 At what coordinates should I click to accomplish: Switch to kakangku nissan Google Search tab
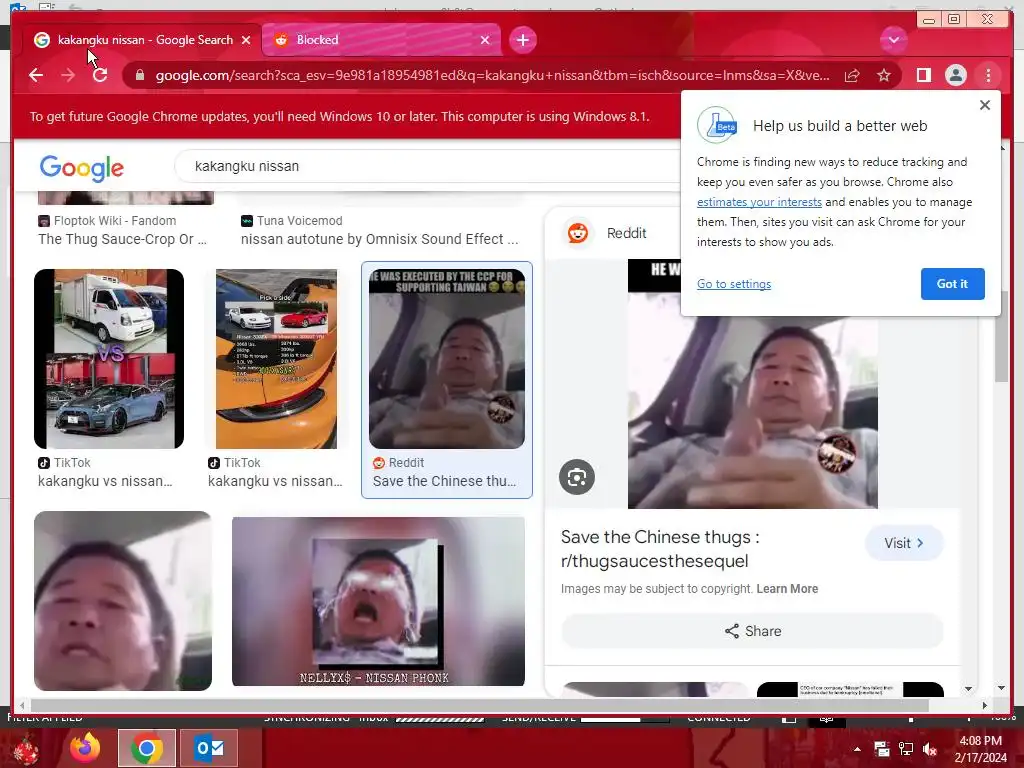[144, 40]
